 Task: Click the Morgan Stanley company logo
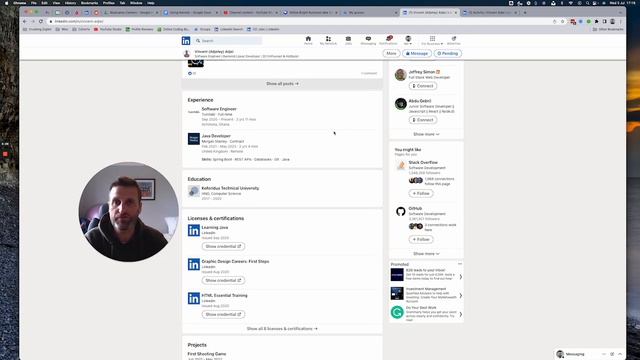click(x=193, y=139)
